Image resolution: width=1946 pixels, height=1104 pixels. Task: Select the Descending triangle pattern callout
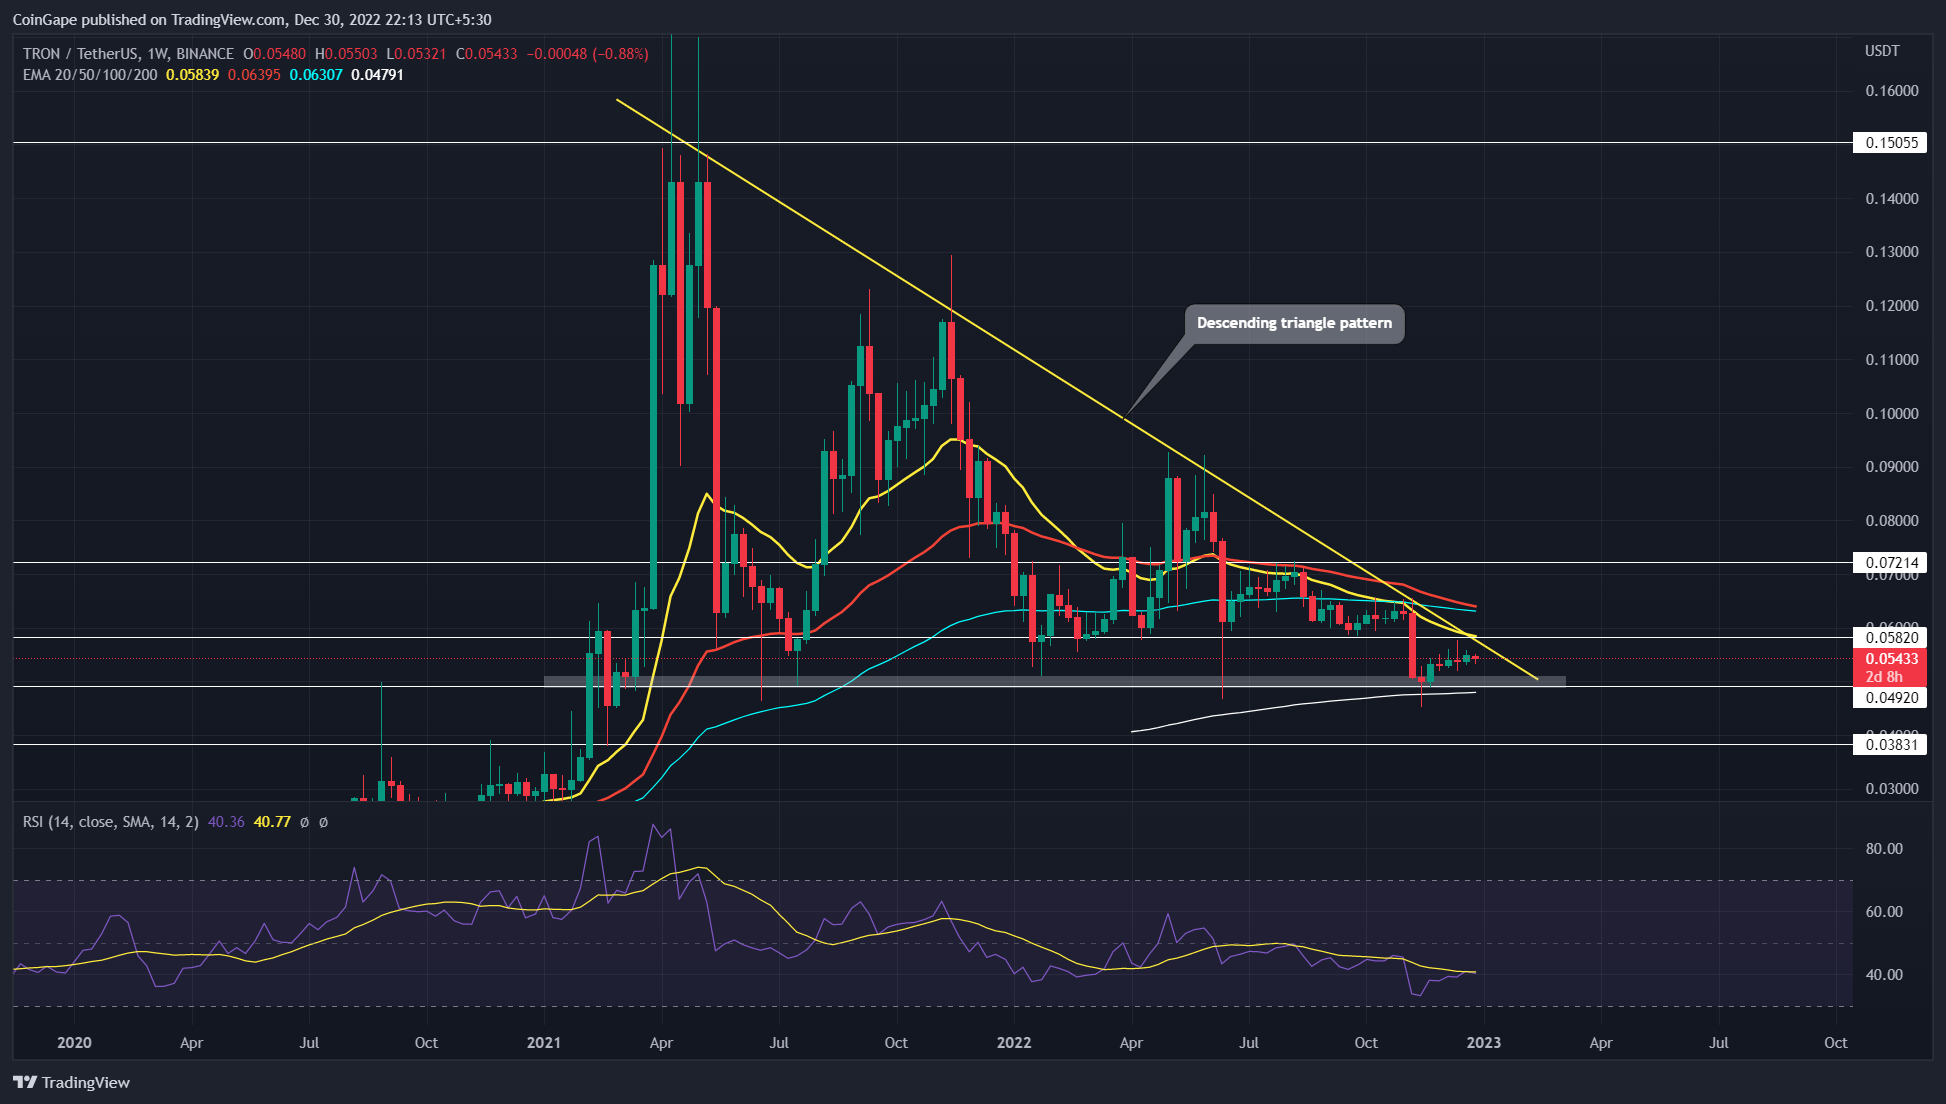tap(1294, 323)
